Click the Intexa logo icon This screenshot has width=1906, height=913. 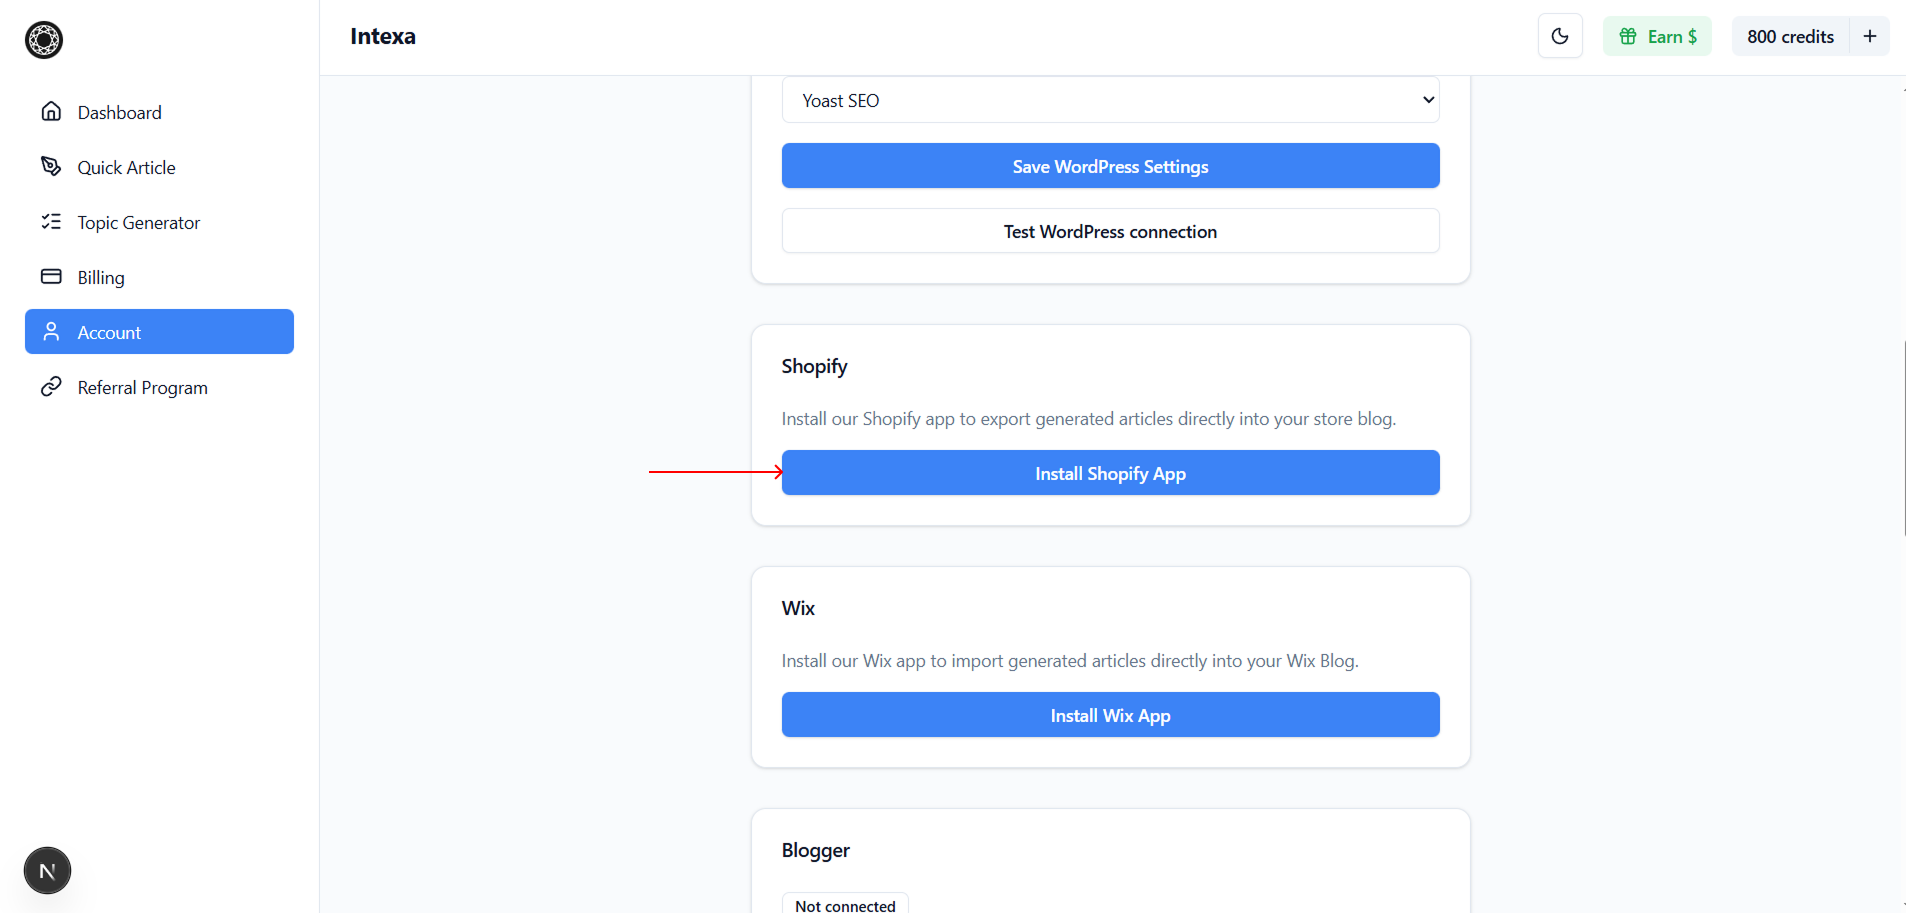click(44, 40)
